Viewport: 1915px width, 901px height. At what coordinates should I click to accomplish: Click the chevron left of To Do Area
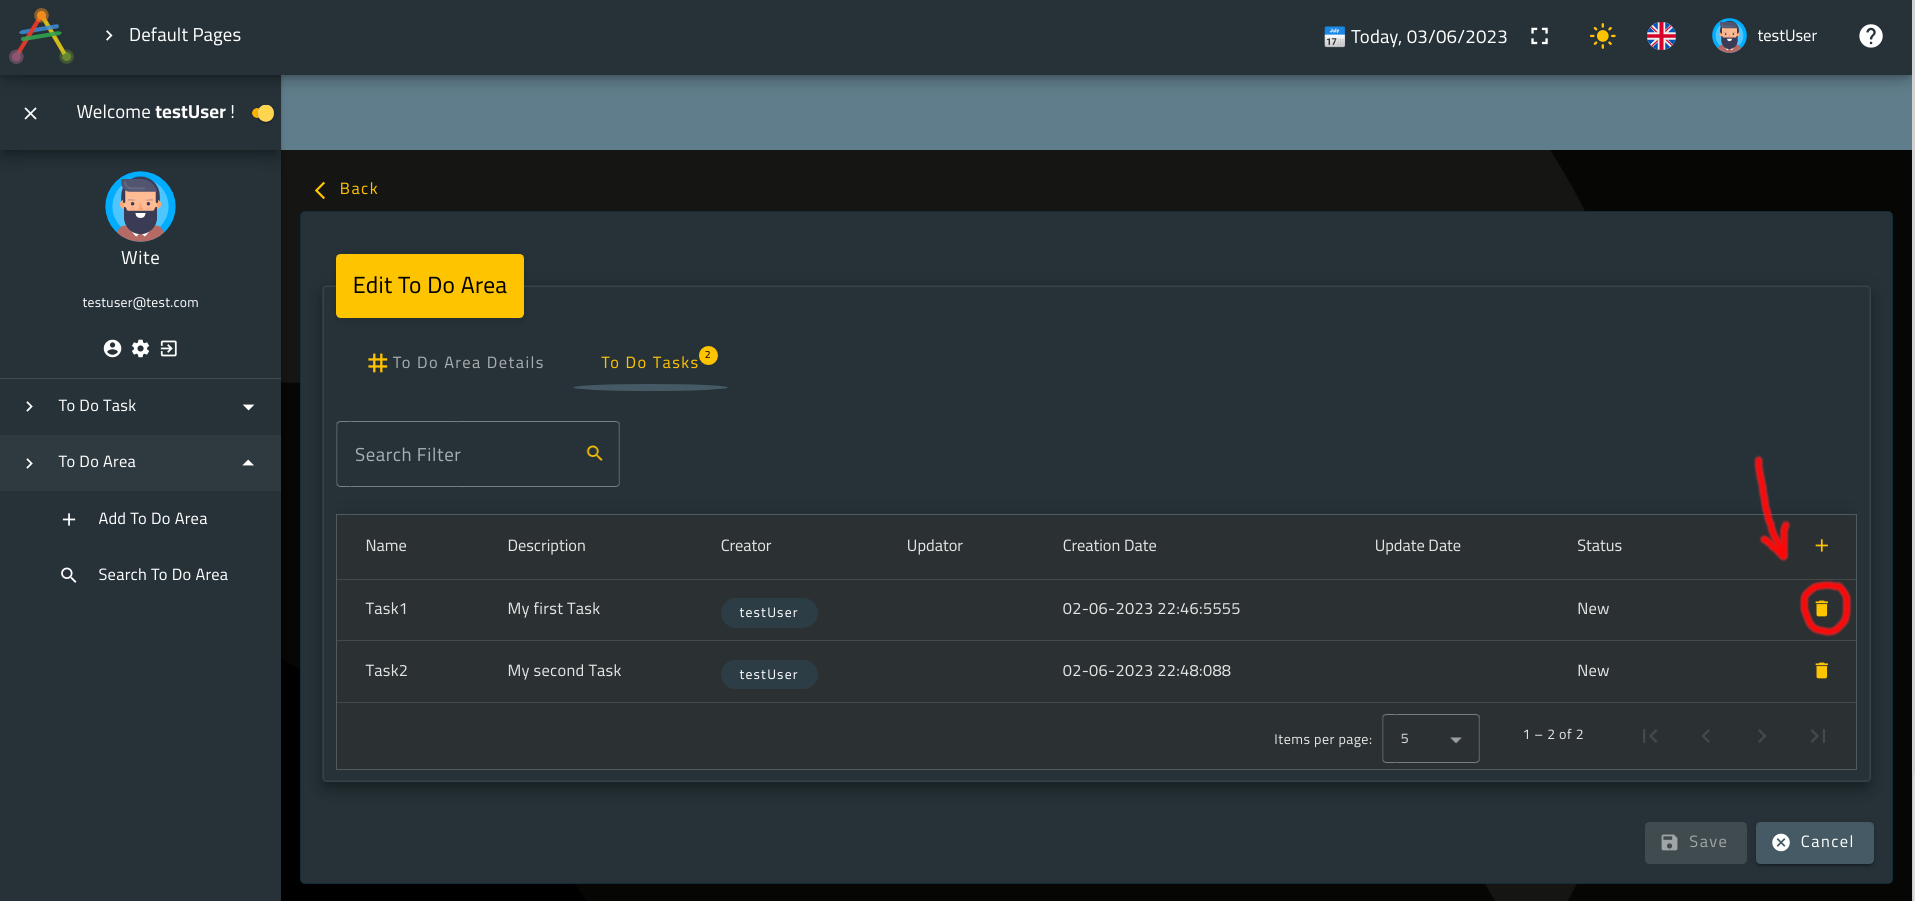(x=30, y=463)
